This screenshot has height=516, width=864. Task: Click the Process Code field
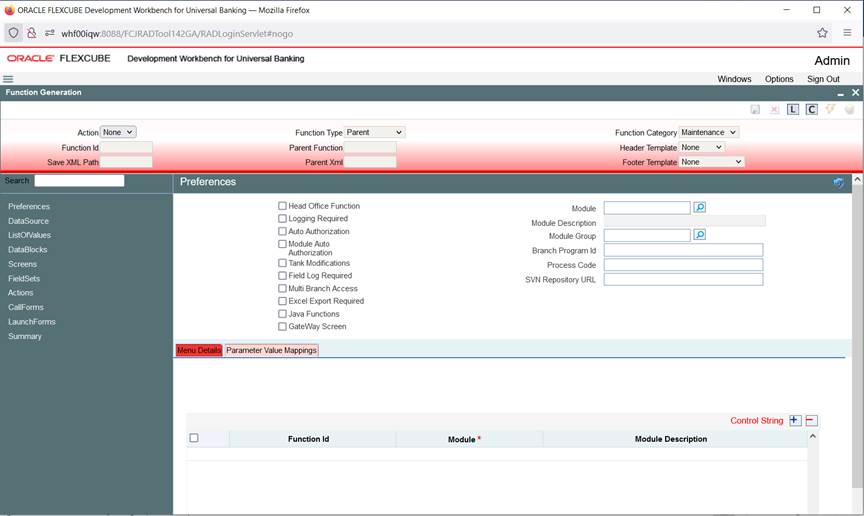(x=683, y=265)
